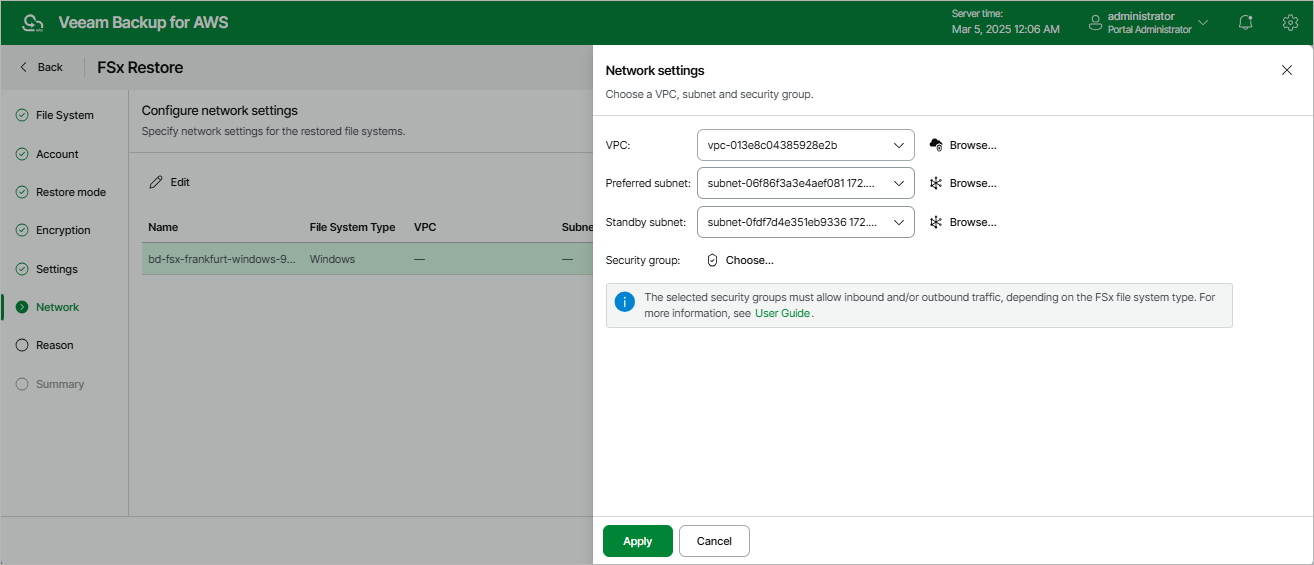Click the Veeam cloud logo icon

tap(34, 23)
